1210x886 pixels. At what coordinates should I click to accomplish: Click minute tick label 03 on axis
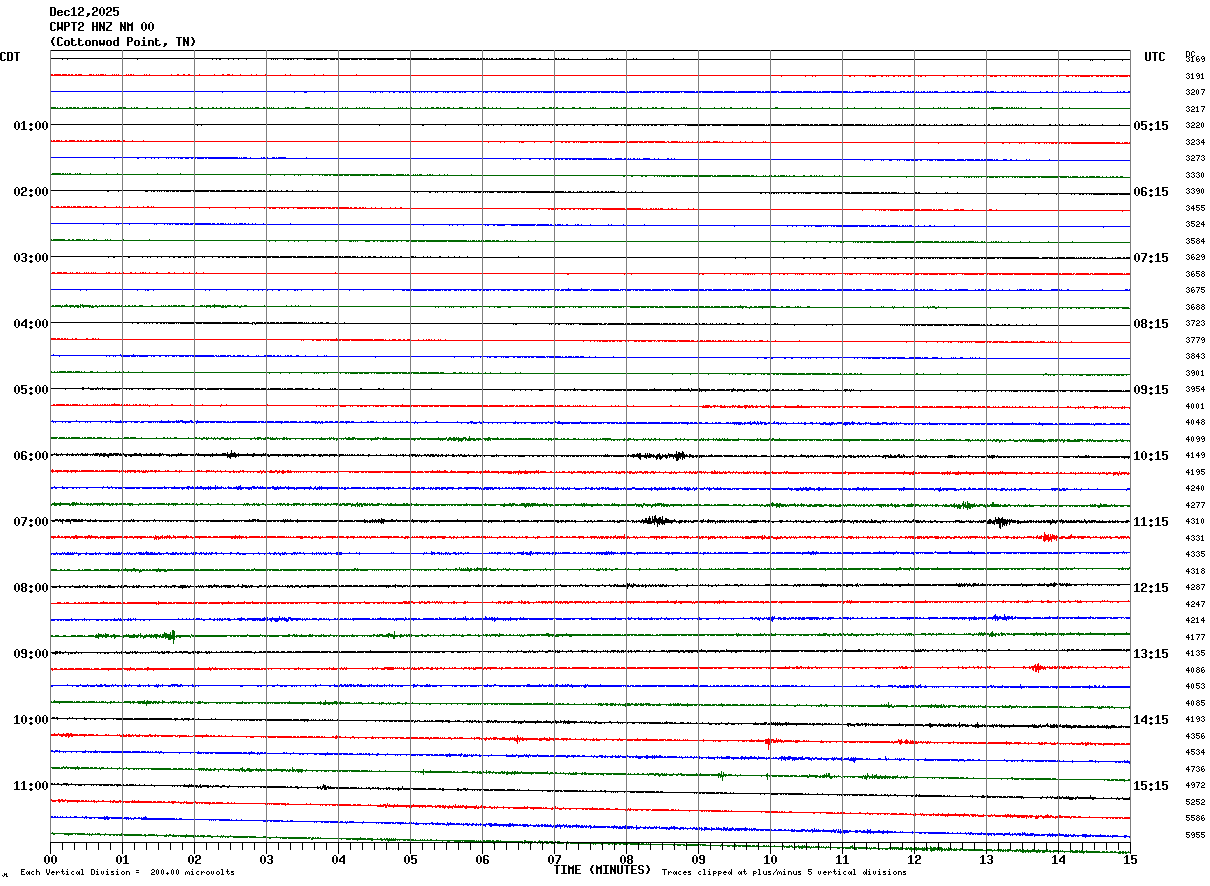click(266, 860)
